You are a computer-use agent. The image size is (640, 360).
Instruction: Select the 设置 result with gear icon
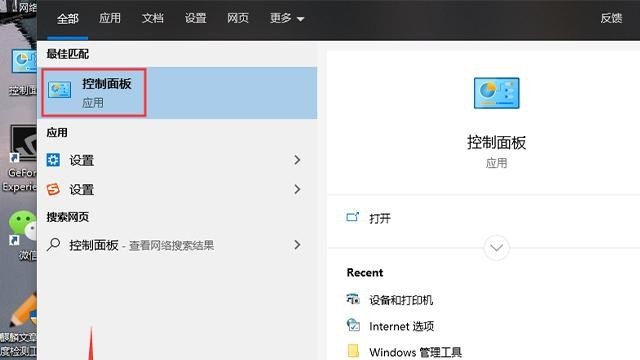177,160
